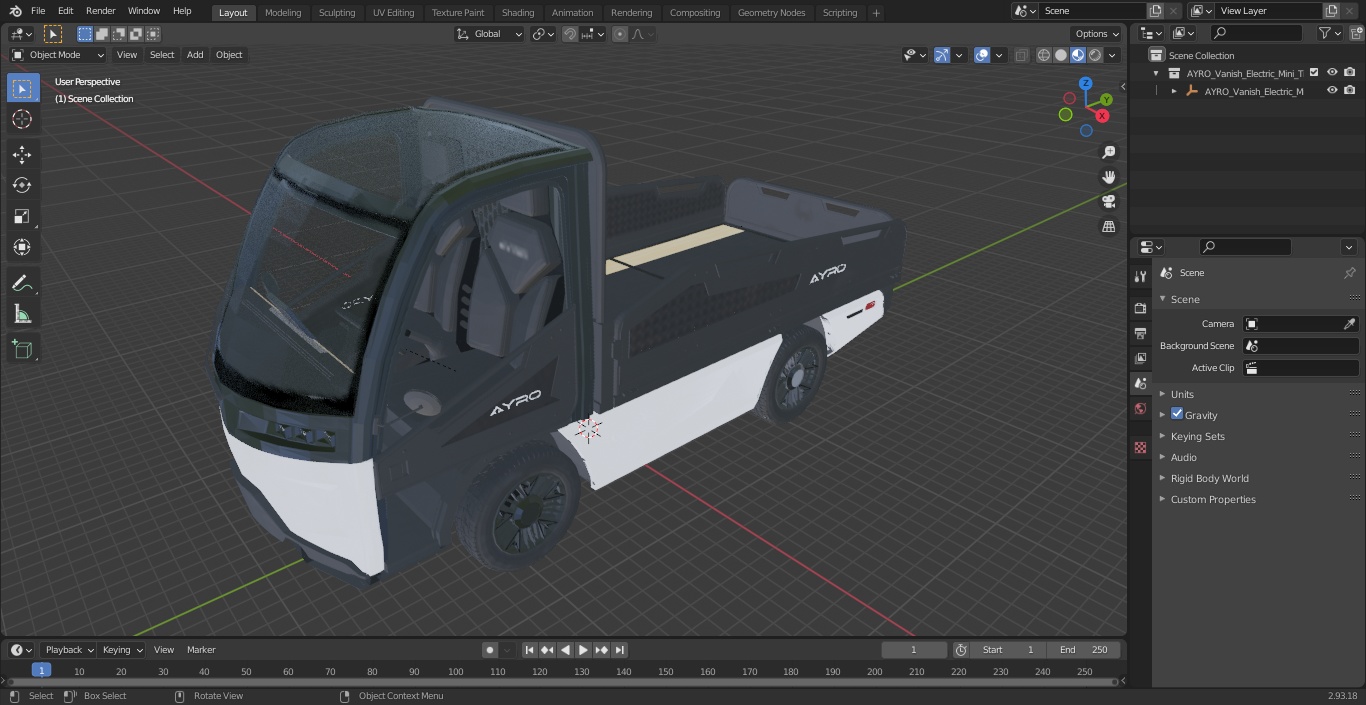The width and height of the screenshot is (1366, 705).
Task: Expand the Audio panel
Action: (1184, 457)
